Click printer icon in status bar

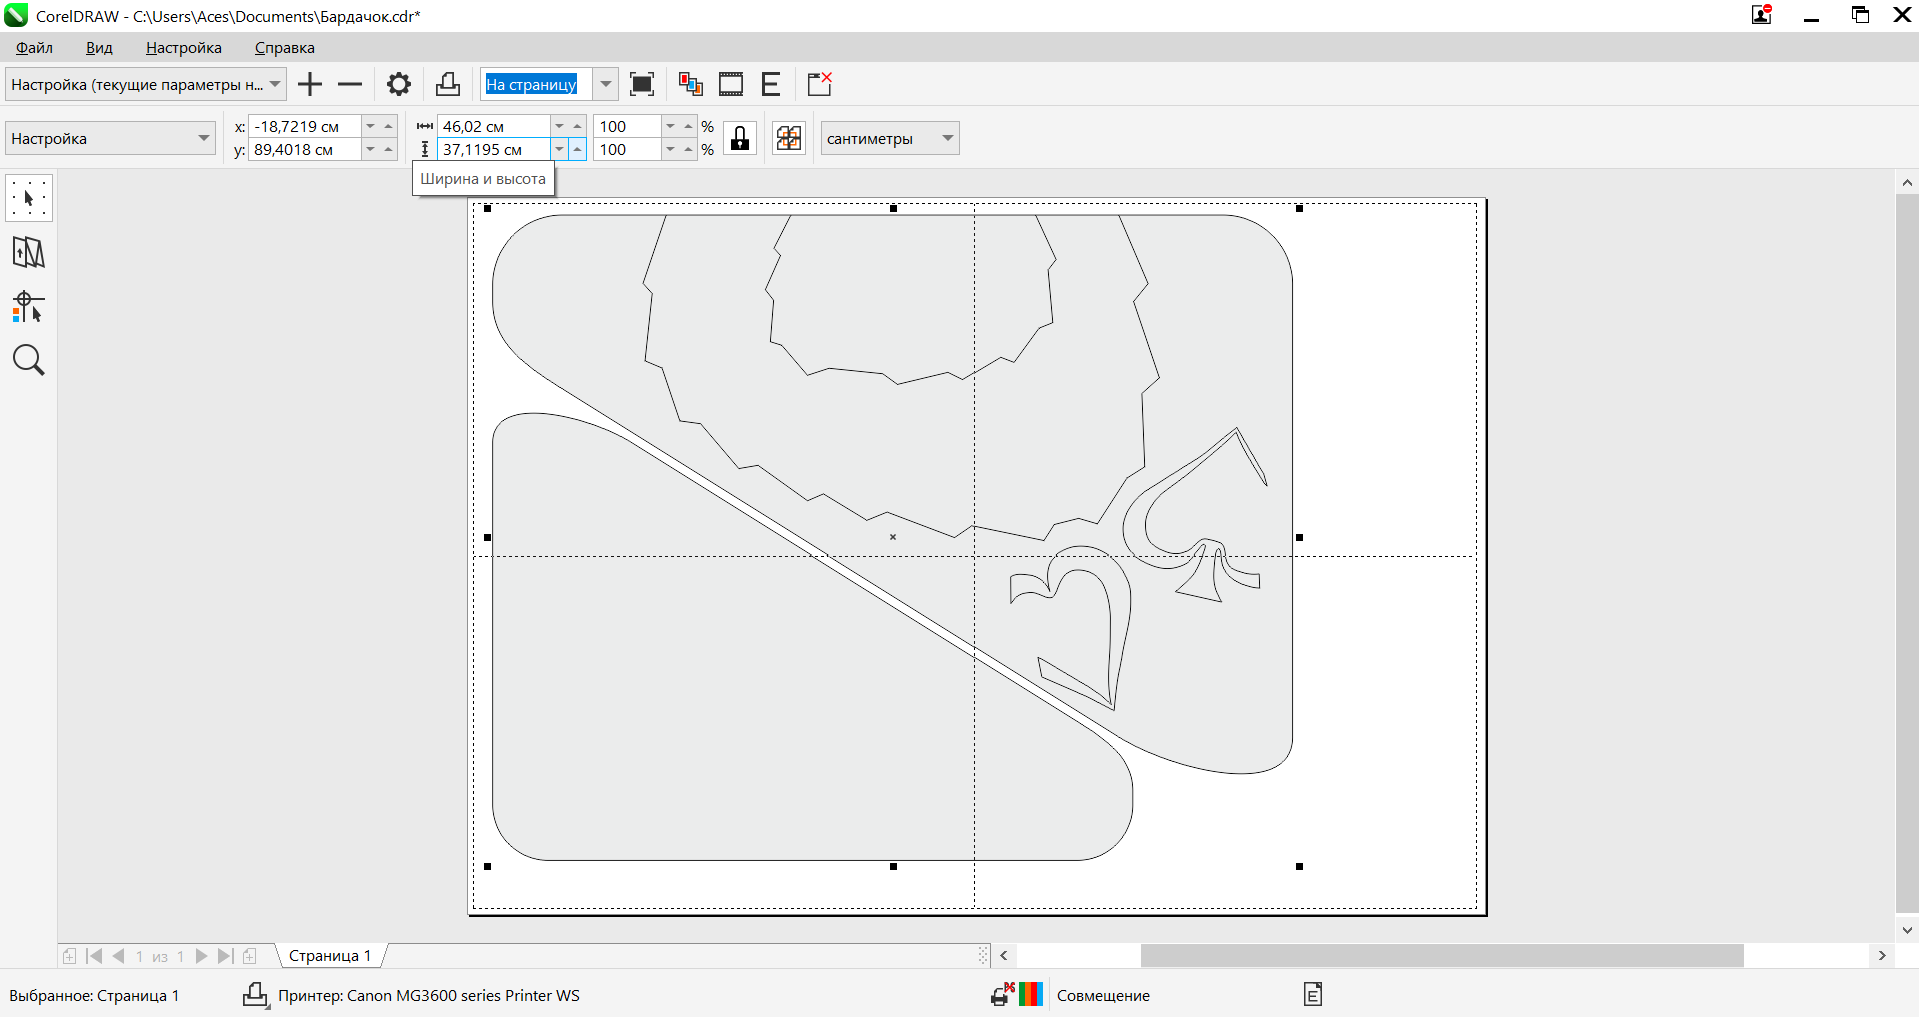coord(256,995)
